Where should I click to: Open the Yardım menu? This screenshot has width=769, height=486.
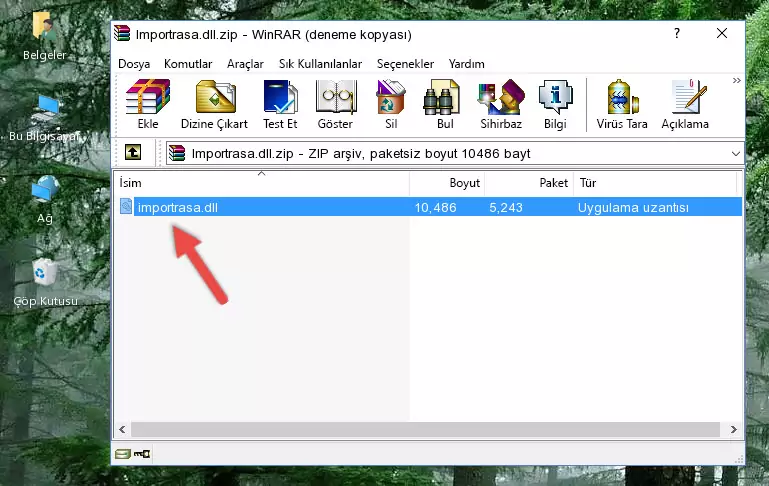pos(466,64)
